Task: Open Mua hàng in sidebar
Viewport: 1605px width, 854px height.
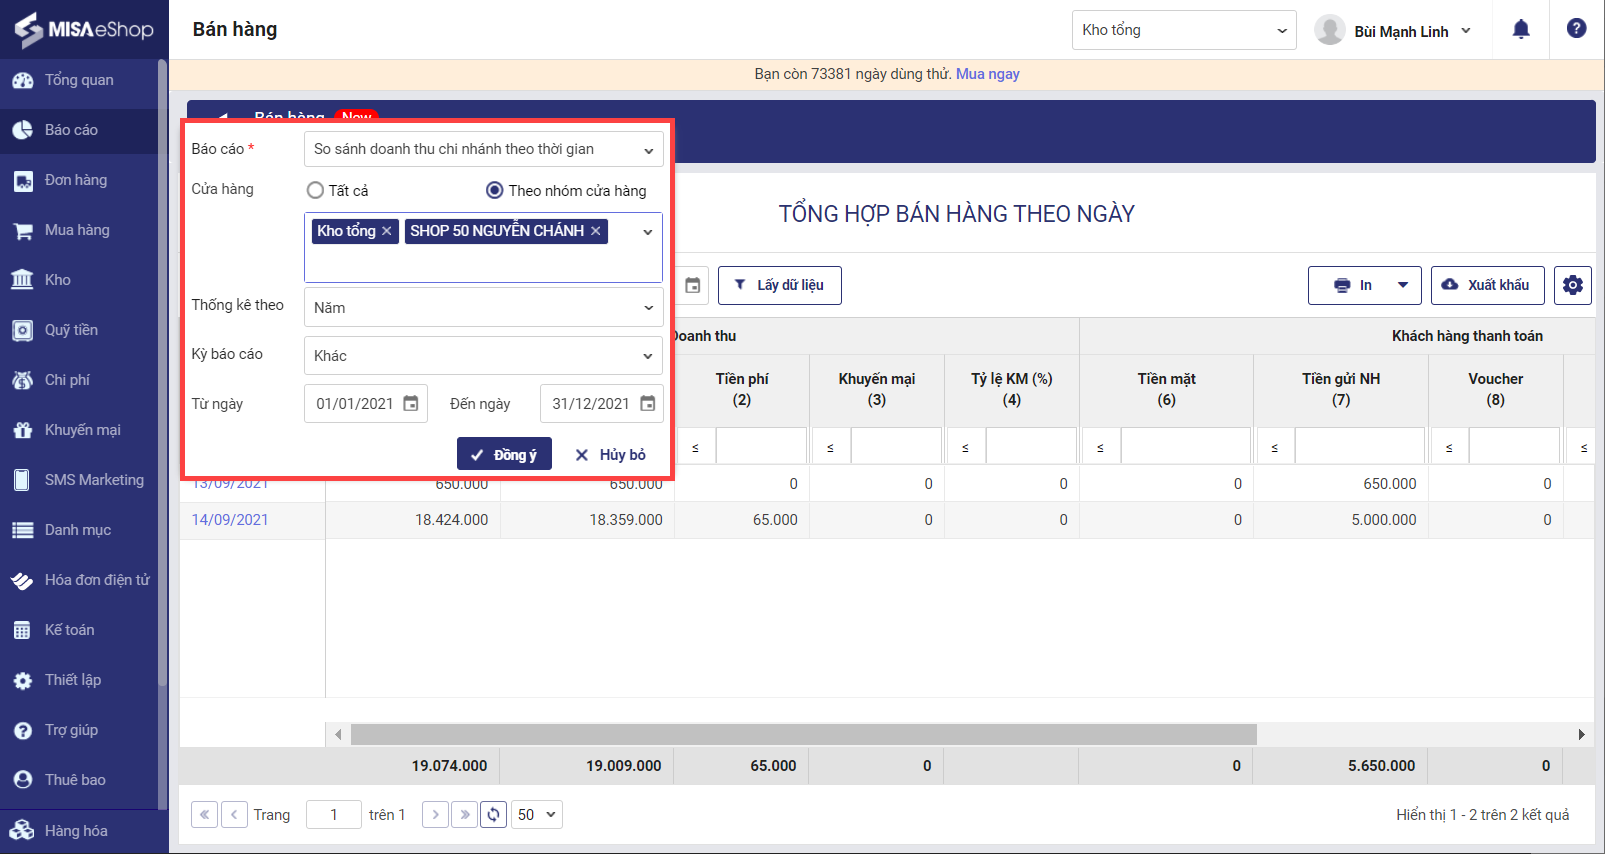Action: click(x=79, y=230)
